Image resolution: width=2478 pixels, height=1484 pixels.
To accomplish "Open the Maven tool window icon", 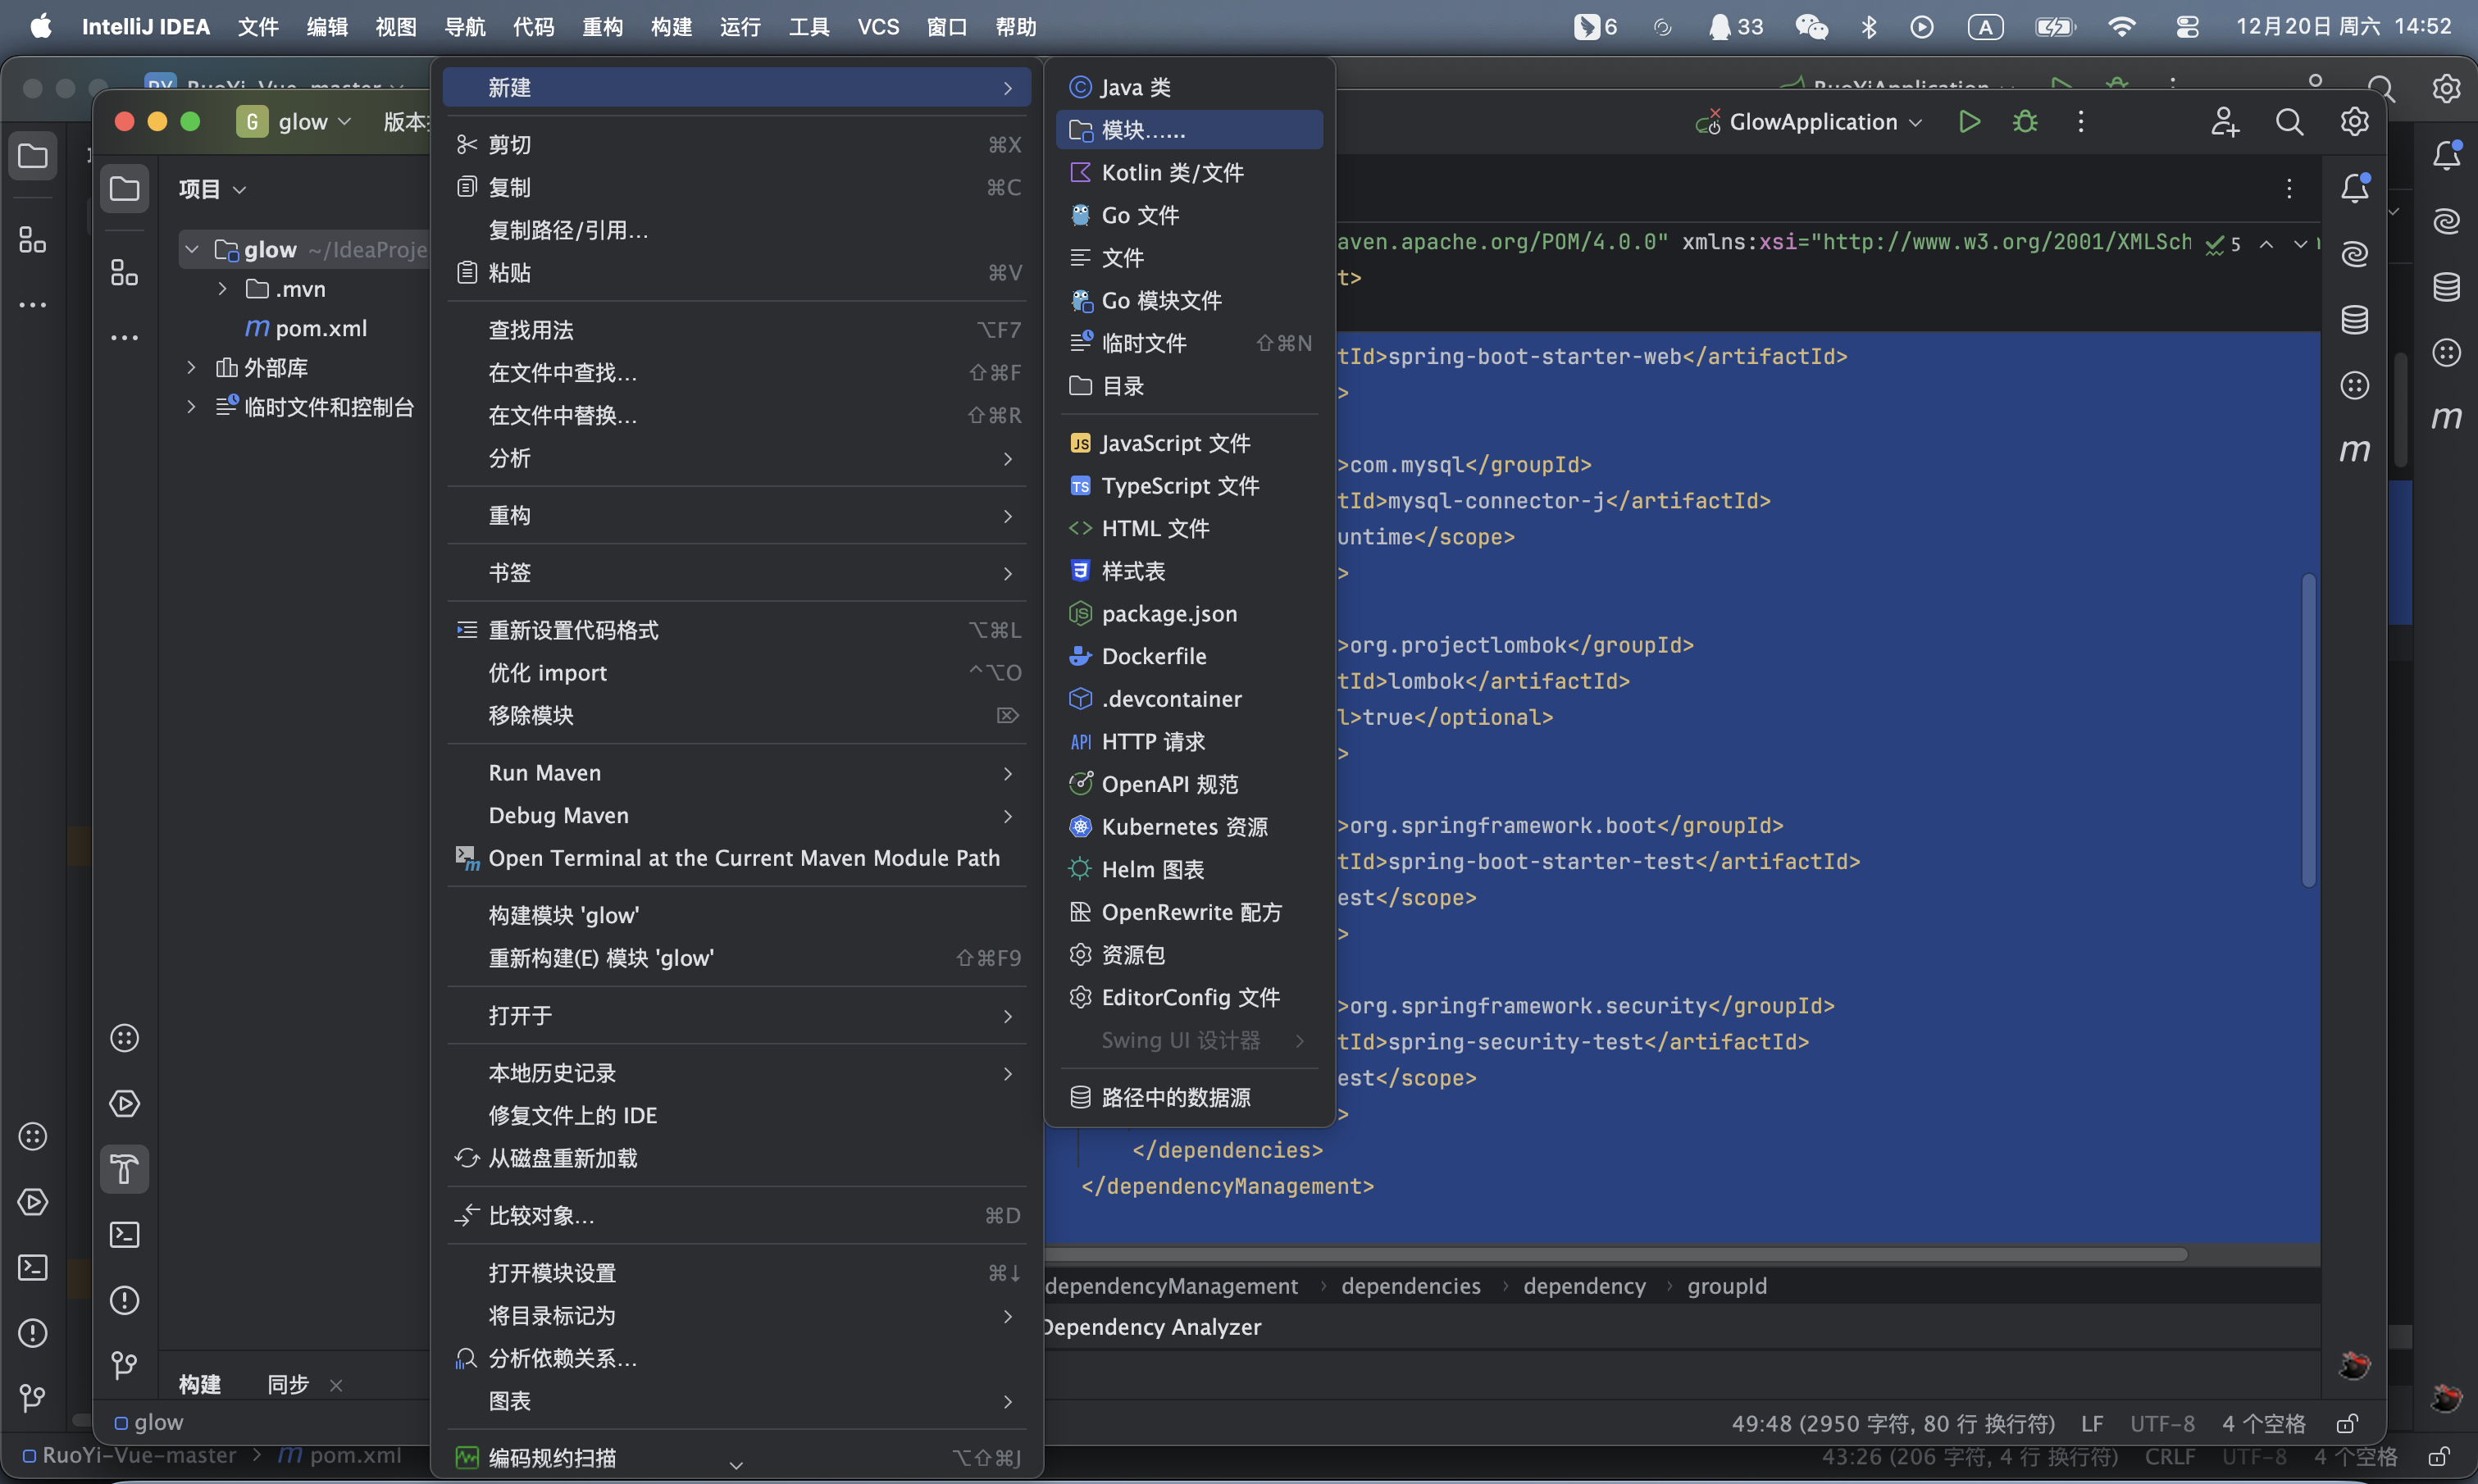I will (x=2354, y=450).
